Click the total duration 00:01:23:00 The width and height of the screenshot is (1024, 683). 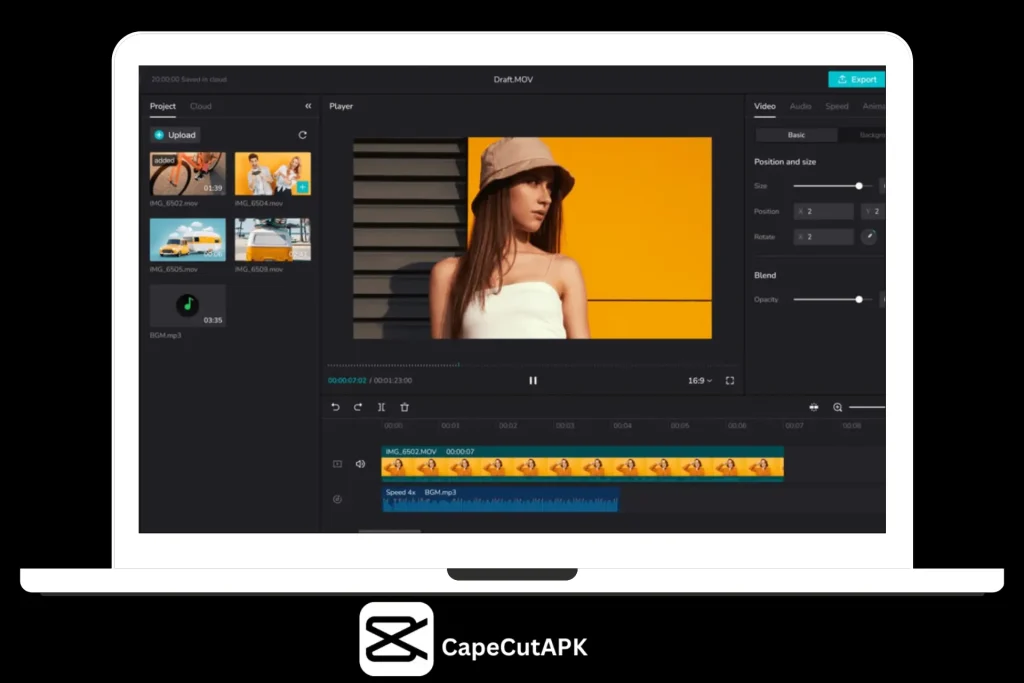(393, 381)
